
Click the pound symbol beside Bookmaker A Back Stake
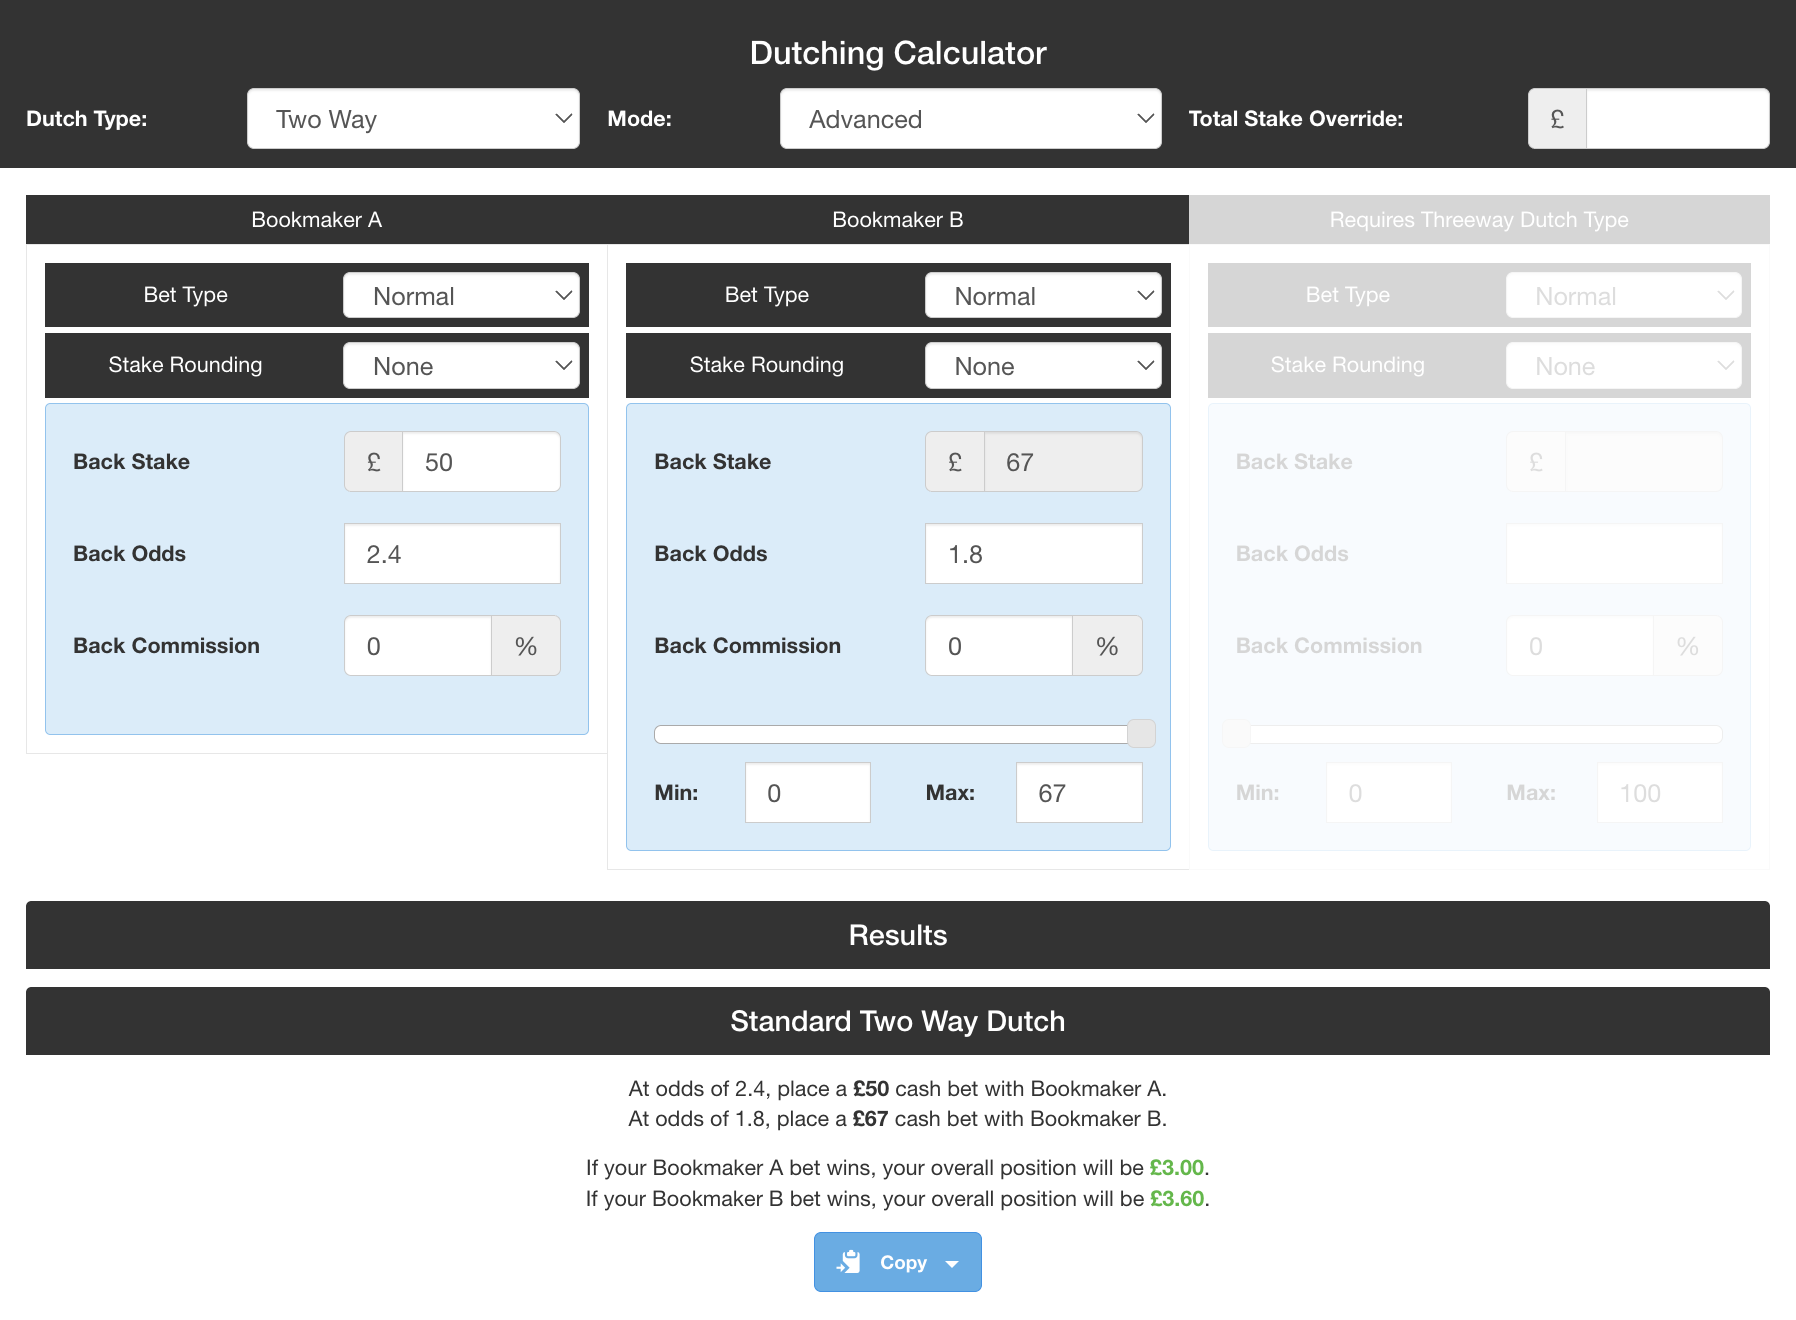point(374,462)
